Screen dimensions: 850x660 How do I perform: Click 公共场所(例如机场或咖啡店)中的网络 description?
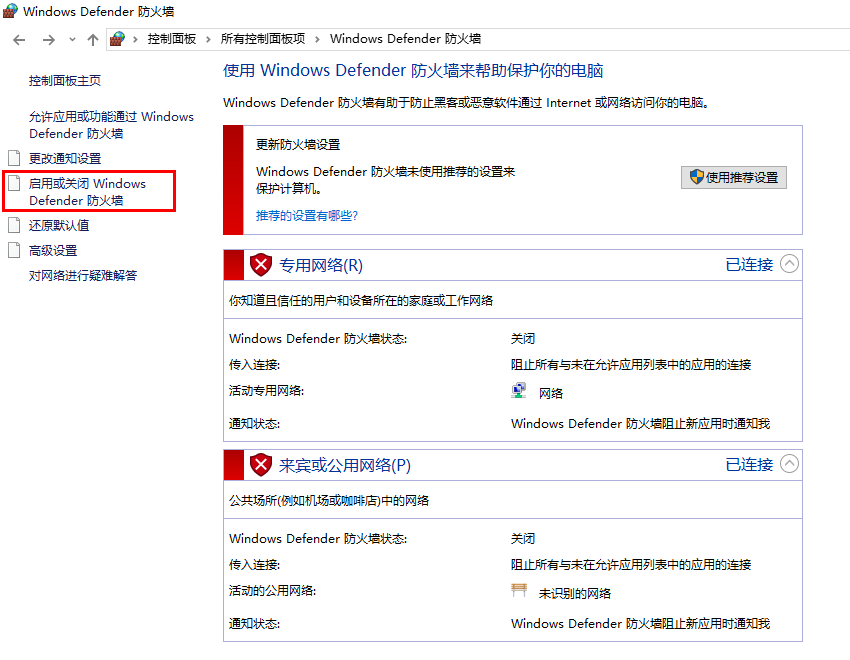pos(329,501)
